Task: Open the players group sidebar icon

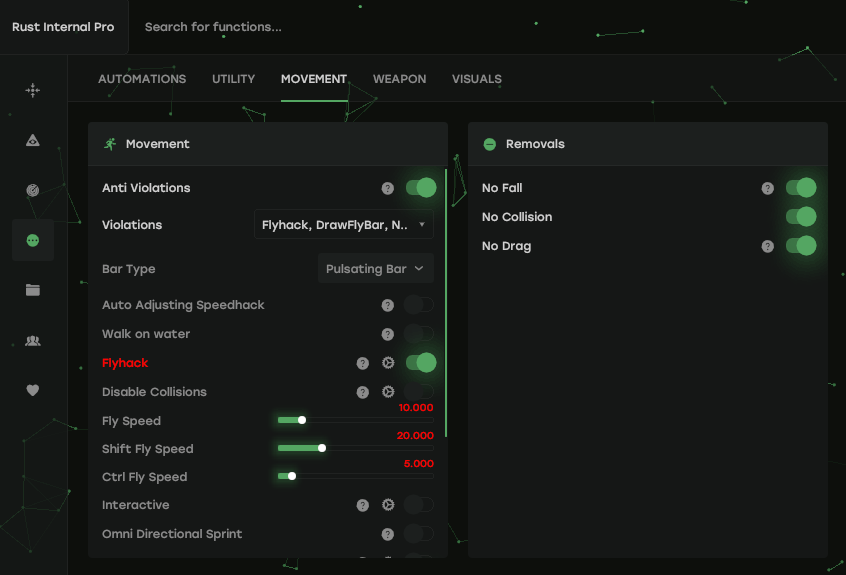Action: tap(32, 340)
